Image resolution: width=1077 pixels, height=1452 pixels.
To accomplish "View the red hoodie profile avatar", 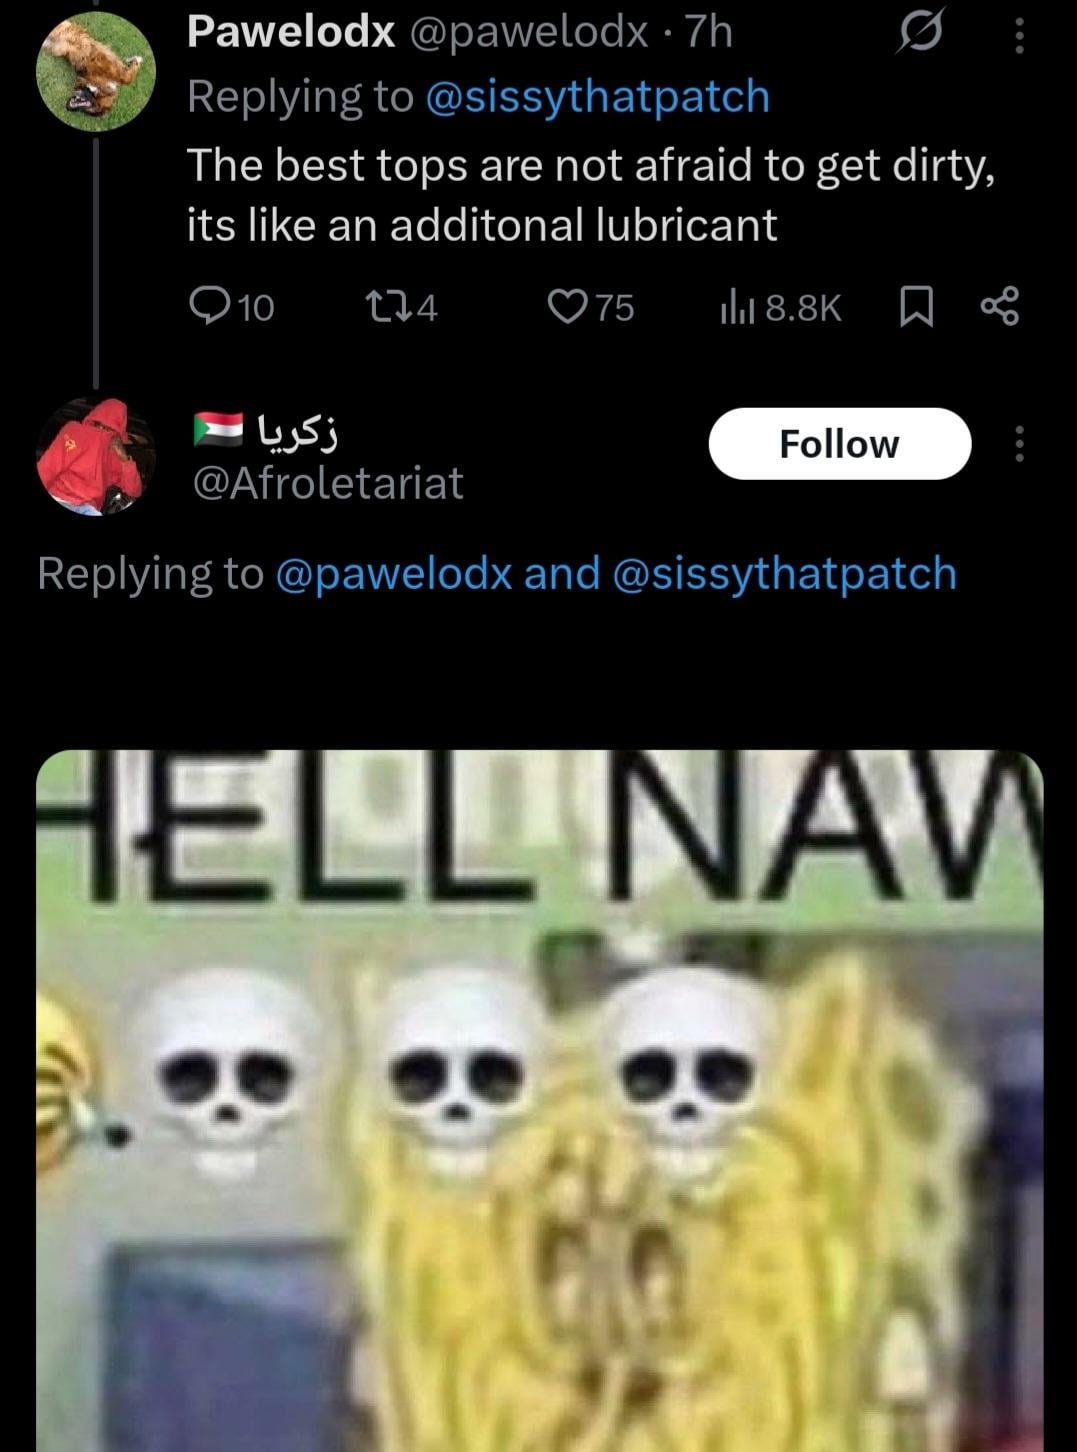I will pos(94,456).
